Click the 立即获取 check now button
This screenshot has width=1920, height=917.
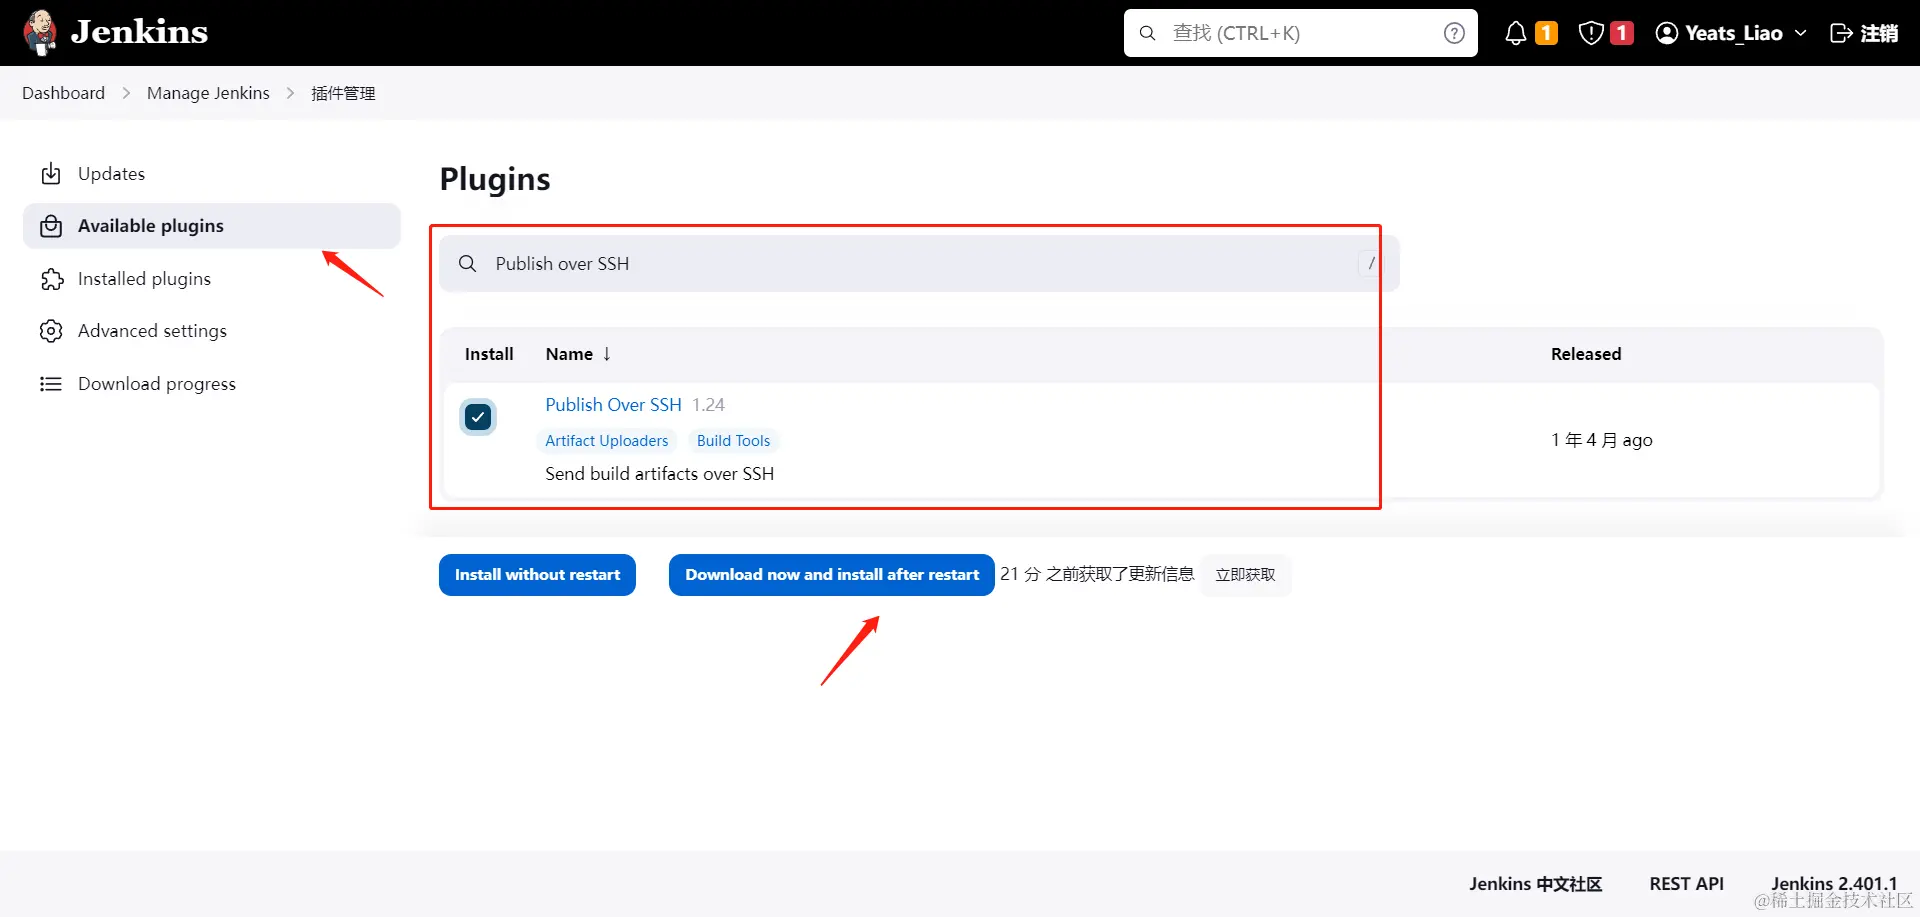tap(1245, 575)
